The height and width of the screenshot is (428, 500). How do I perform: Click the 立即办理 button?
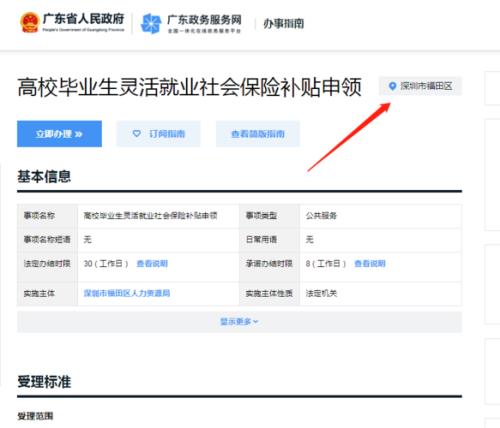point(59,134)
